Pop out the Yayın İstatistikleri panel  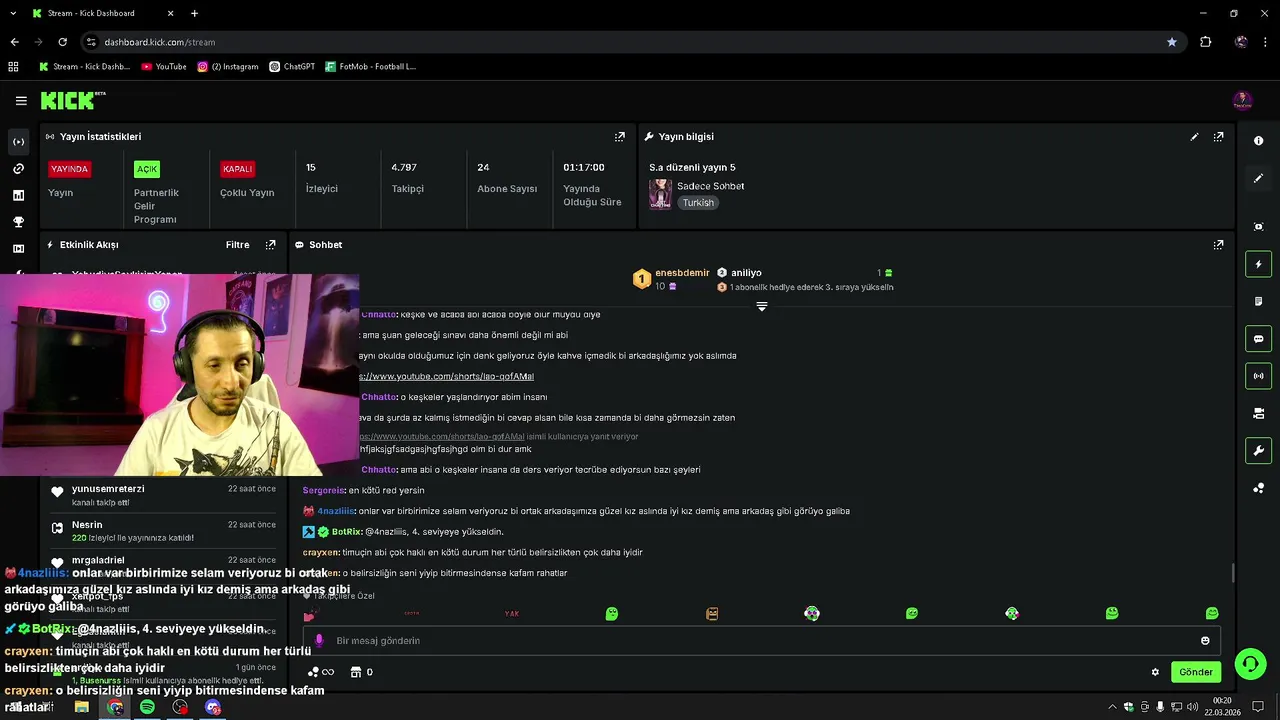point(620,137)
